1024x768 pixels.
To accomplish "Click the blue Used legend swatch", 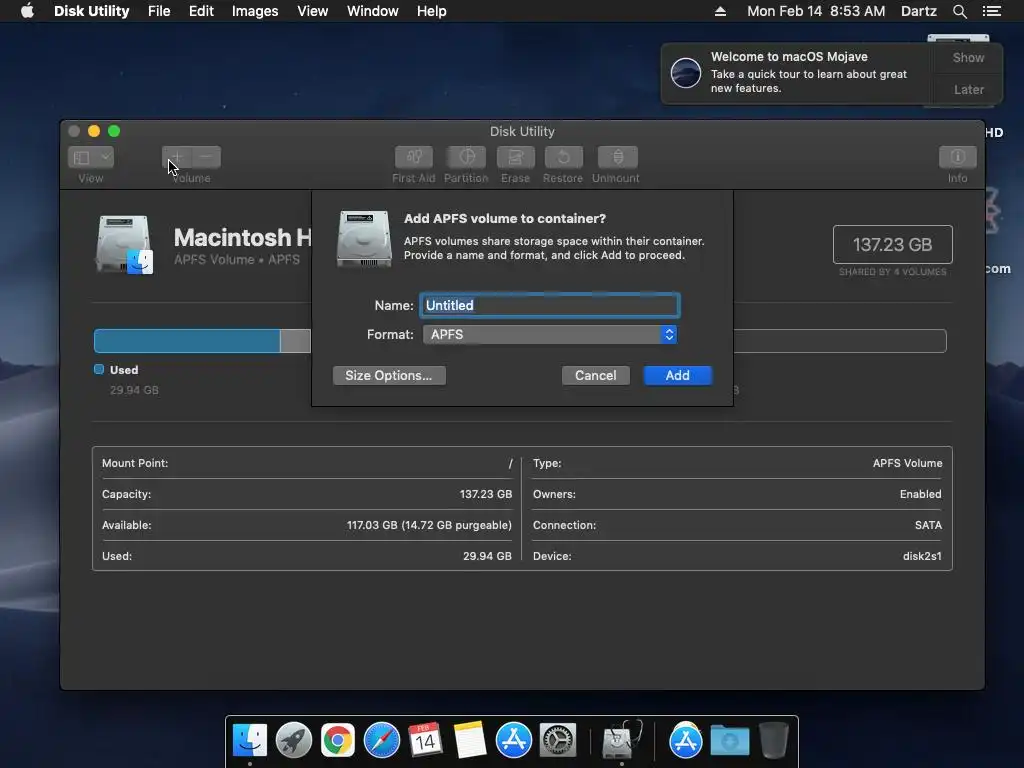I will [x=99, y=370].
